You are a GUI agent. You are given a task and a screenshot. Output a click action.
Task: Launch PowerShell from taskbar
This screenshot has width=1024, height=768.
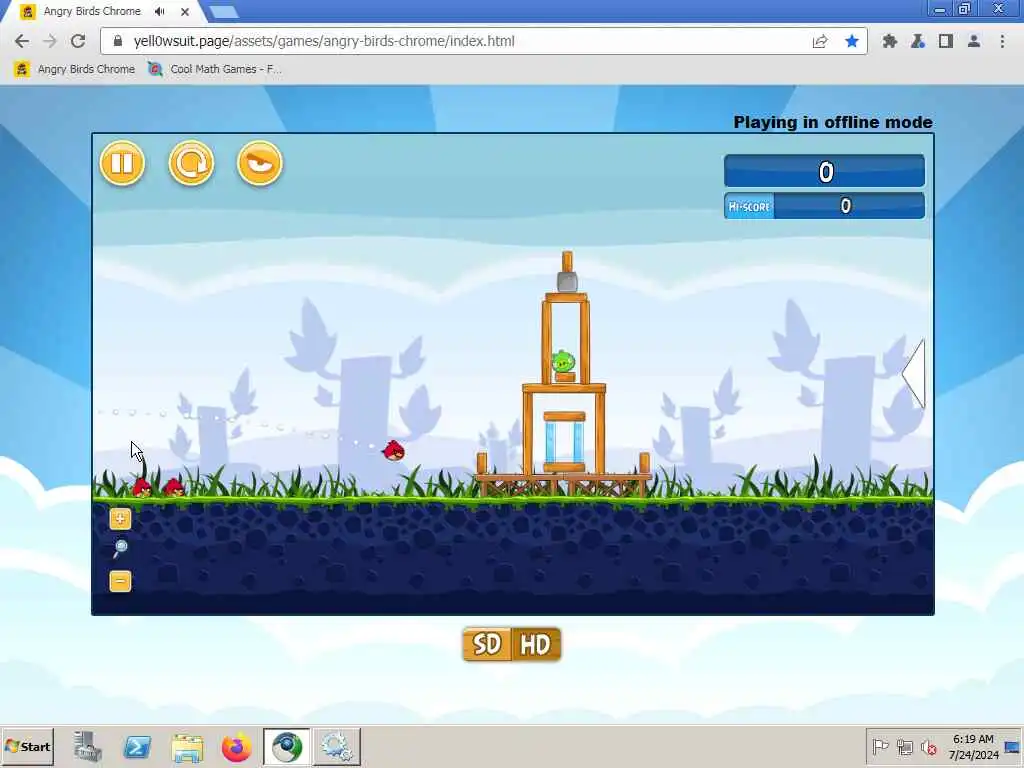tap(137, 746)
